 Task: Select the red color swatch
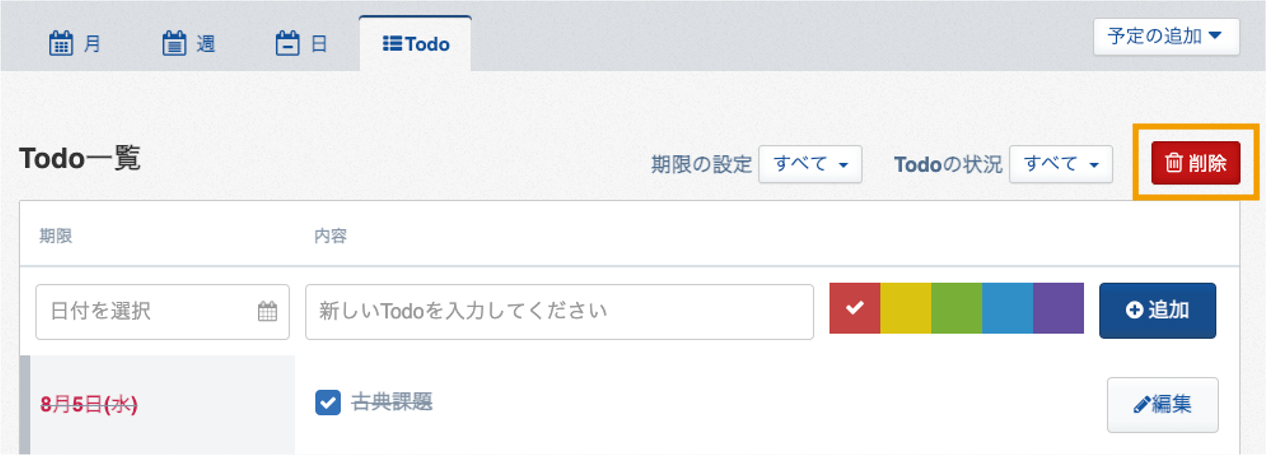tap(855, 308)
